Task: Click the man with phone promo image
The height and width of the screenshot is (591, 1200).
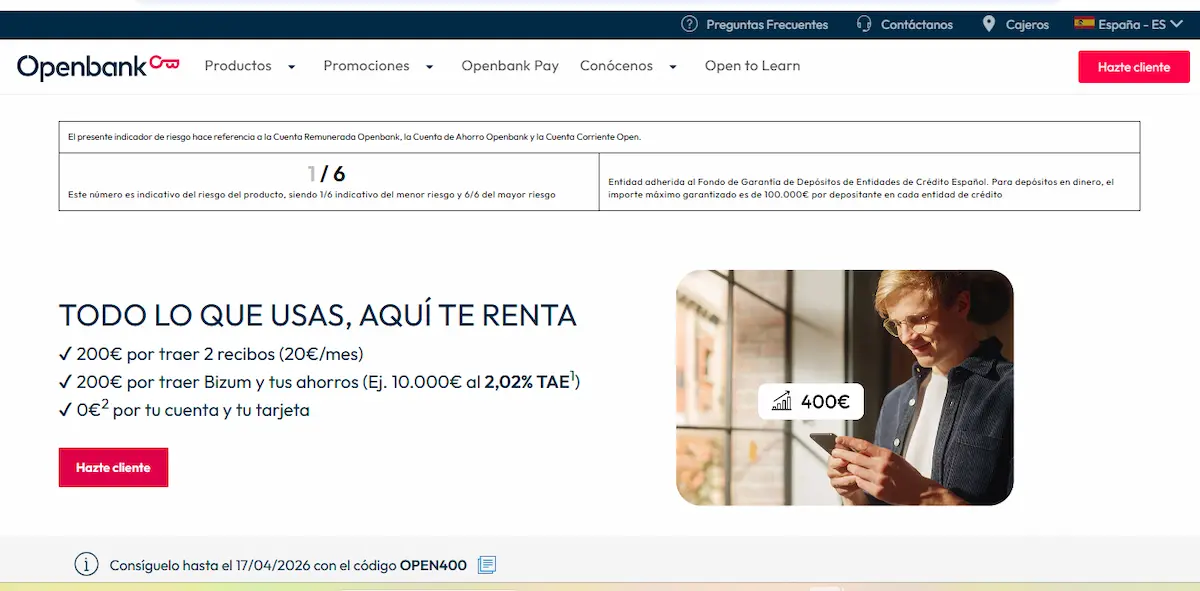Action: point(845,387)
